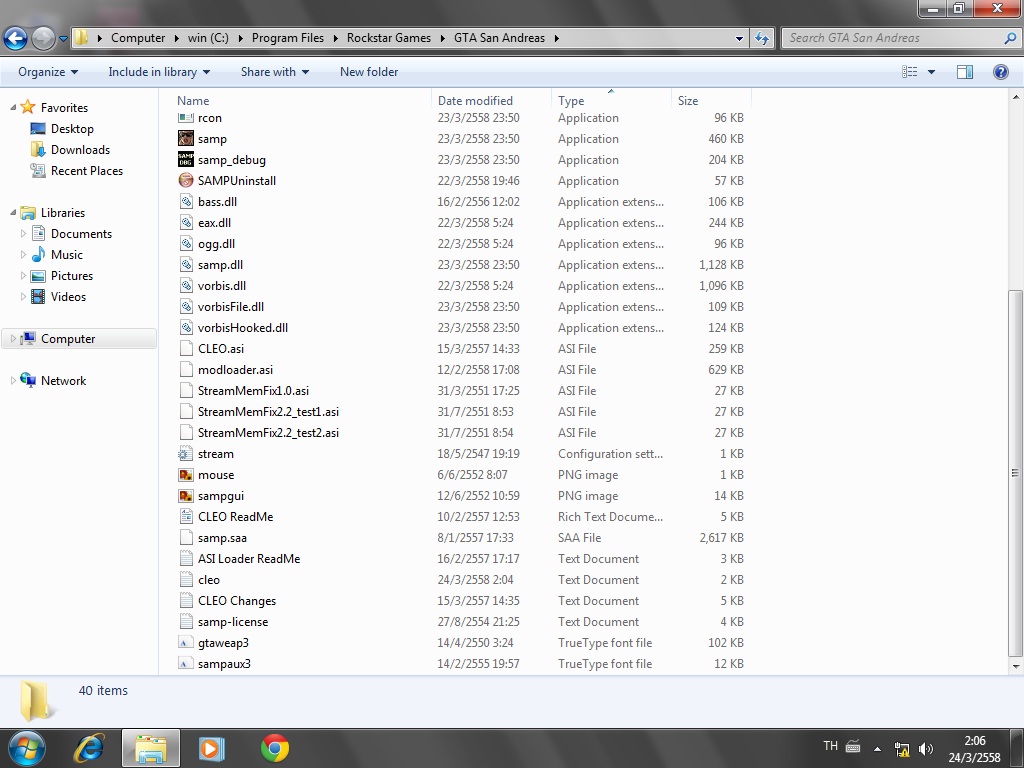The width and height of the screenshot is (1024, 768).
Task: Select the StreamMemFix2.2_test2.asi file
Action: 268,432
